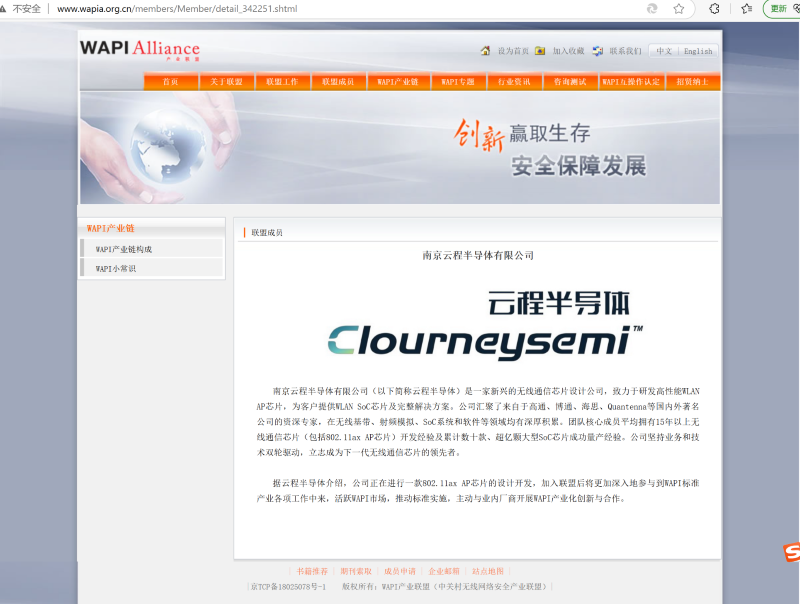The width and height of the screenshot is (800, 604).
Task: Click the 设为首页 link
Action: coord(513,51)
